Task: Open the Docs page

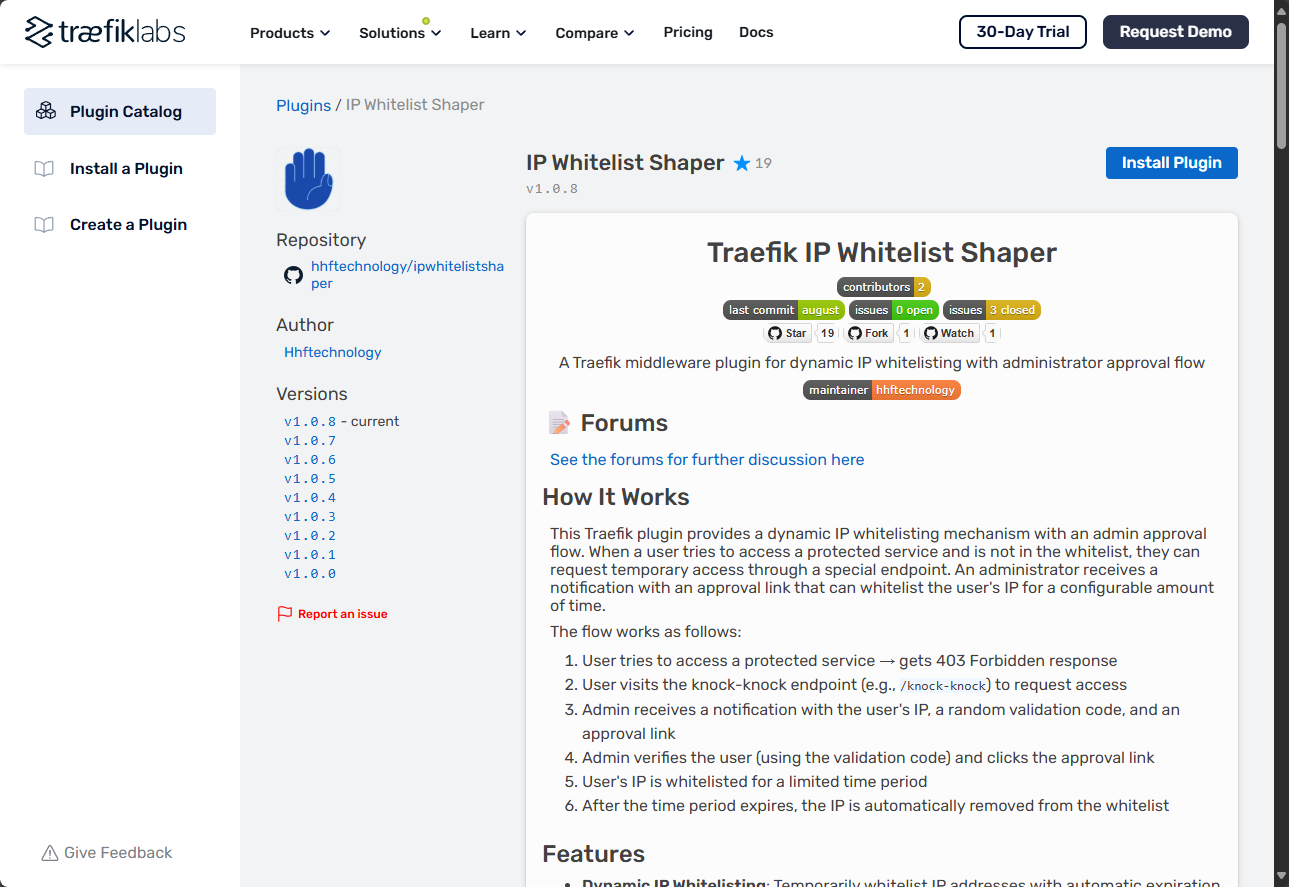Action: (756, 32)
